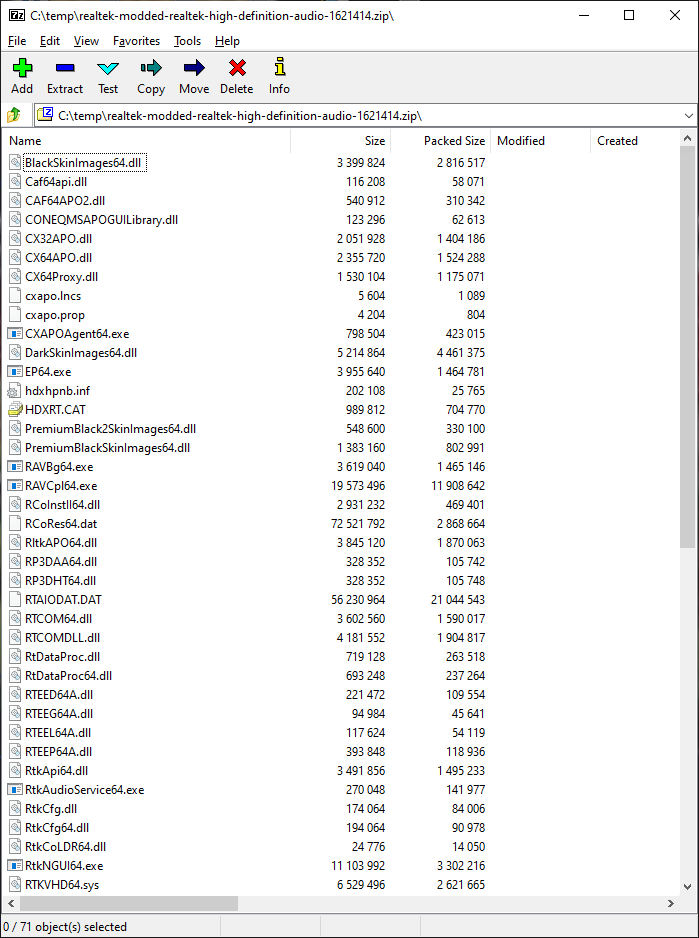Click the Move toolbar icon
This screenshot has height=938, width=699.
click(194, 69)
